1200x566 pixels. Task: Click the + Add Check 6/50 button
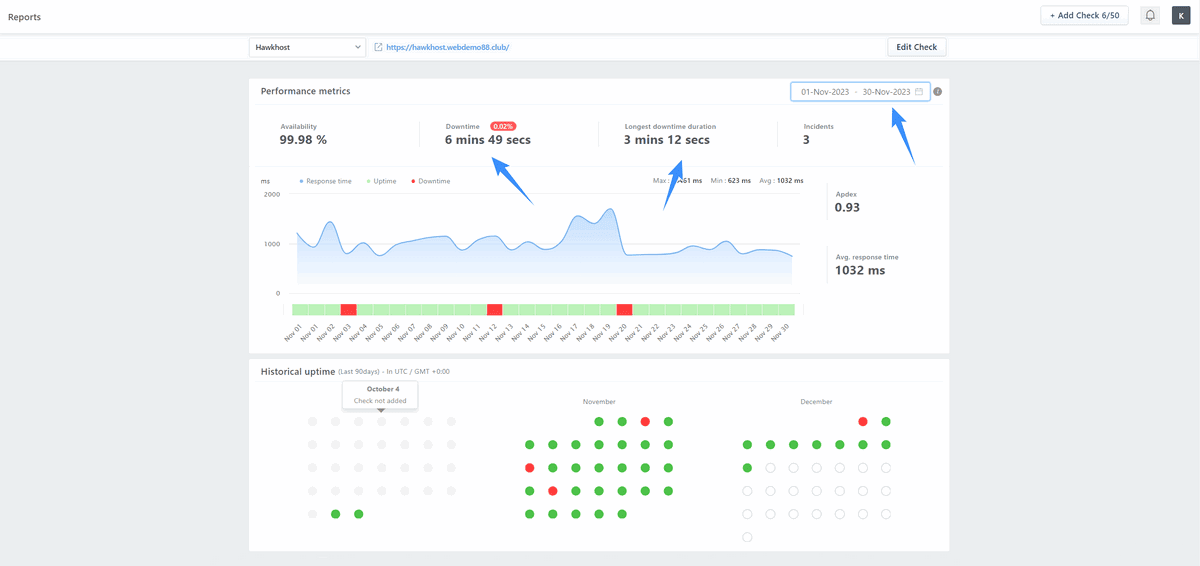1085,16
